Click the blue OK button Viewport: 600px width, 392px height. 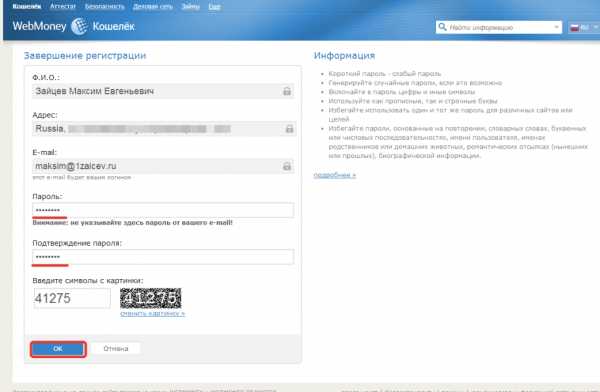(x=58, y=349)
